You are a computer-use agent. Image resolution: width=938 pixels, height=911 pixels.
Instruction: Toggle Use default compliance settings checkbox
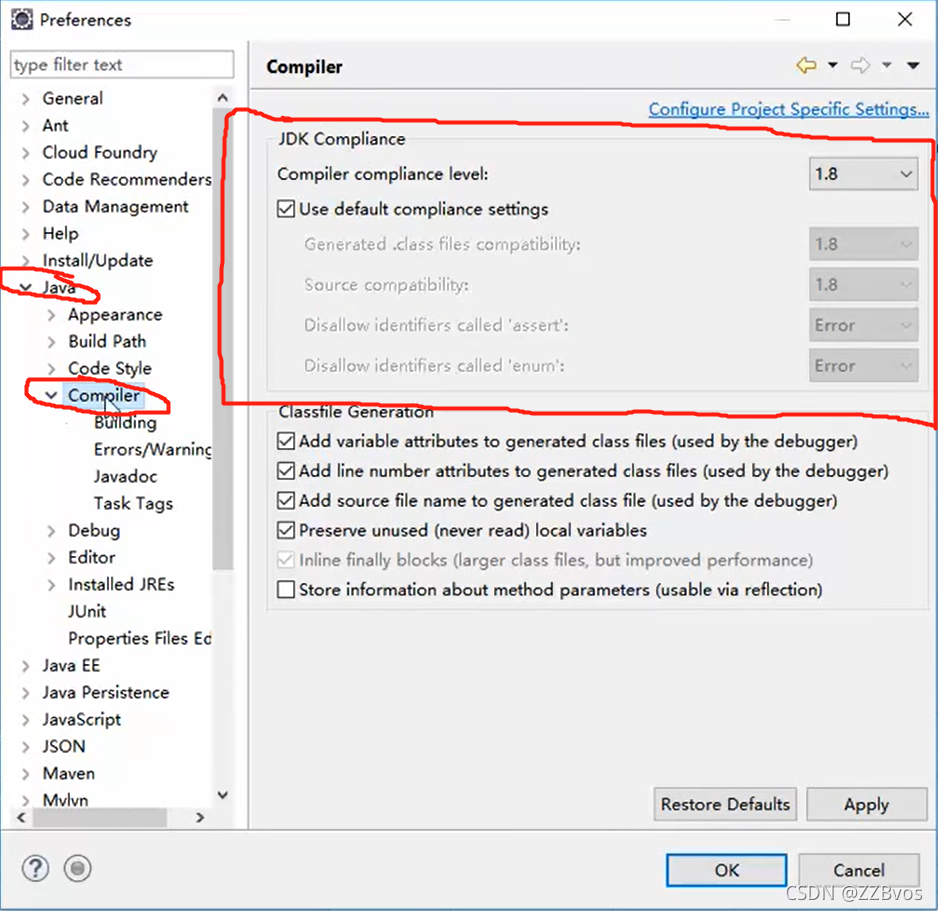click(x=286, y=209)
